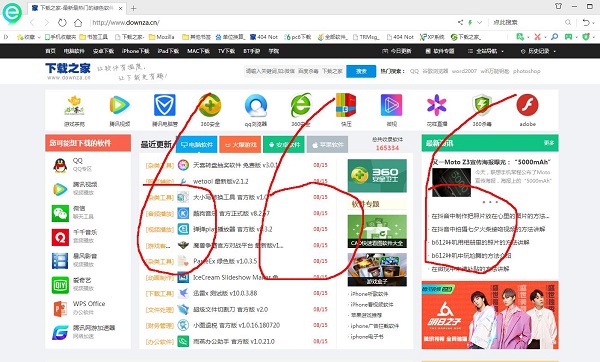Viewport: 600px width, 362px height.
Task: Click the photoshop hot search link
Action: [x=527, y=71]
